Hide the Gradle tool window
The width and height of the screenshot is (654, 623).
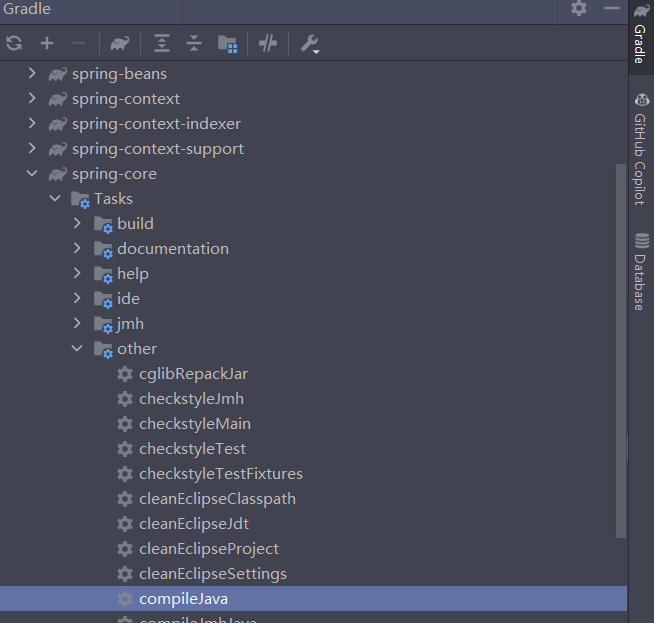(x=612, y=8)
